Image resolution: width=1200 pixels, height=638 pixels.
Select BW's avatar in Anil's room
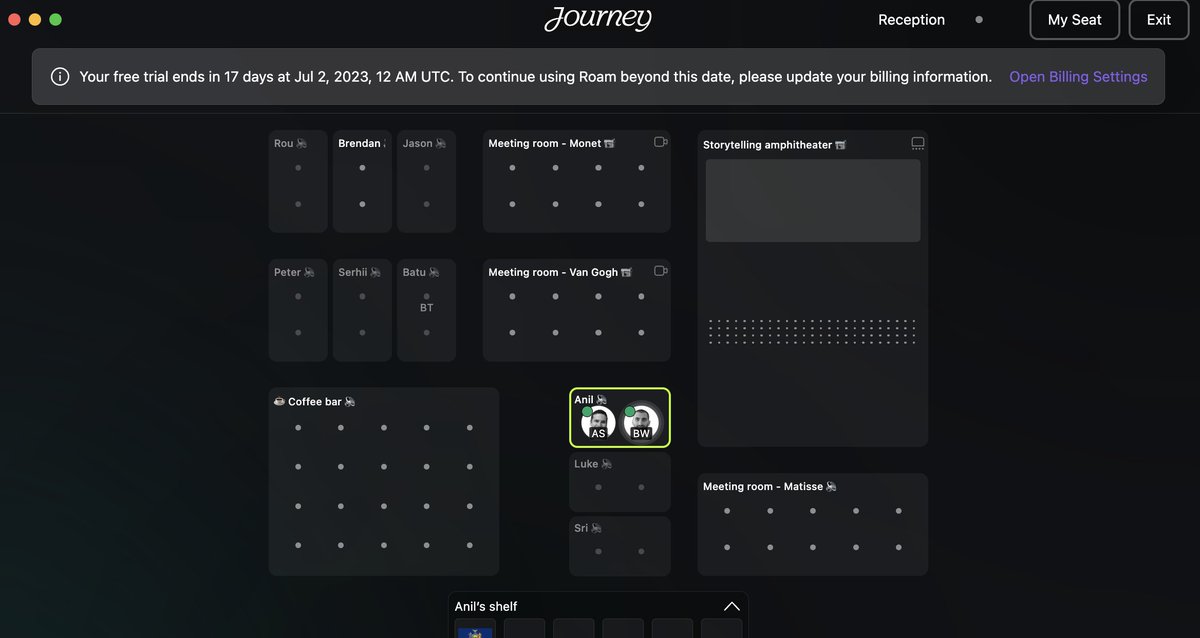coord(640,423)
